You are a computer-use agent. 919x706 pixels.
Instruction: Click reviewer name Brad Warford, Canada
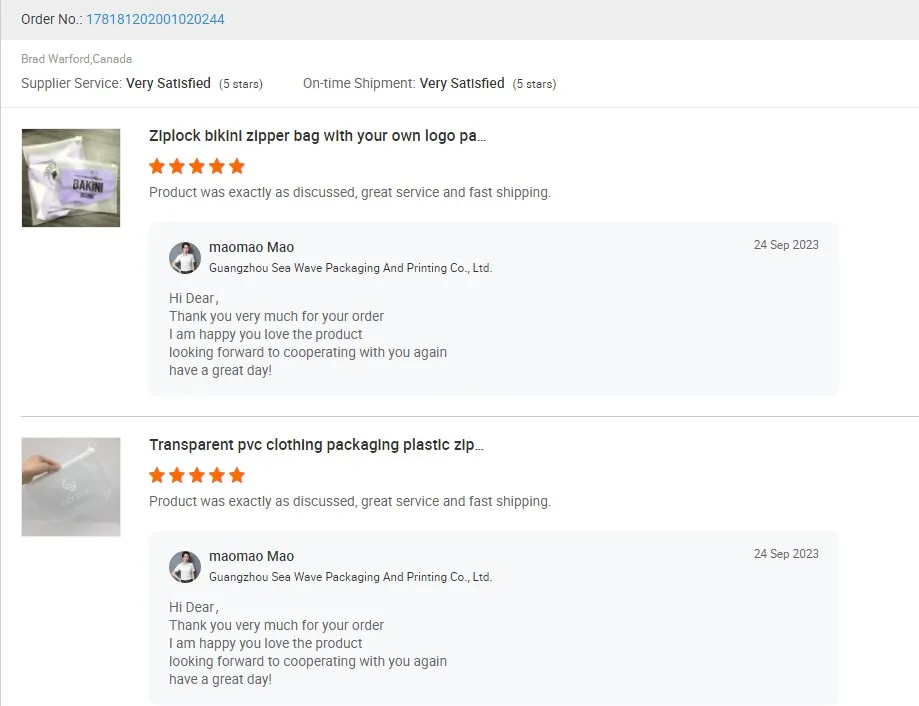77,59
